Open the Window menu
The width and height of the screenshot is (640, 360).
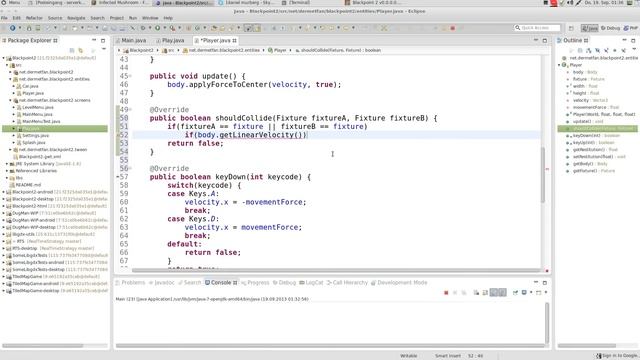click(150, 18)
